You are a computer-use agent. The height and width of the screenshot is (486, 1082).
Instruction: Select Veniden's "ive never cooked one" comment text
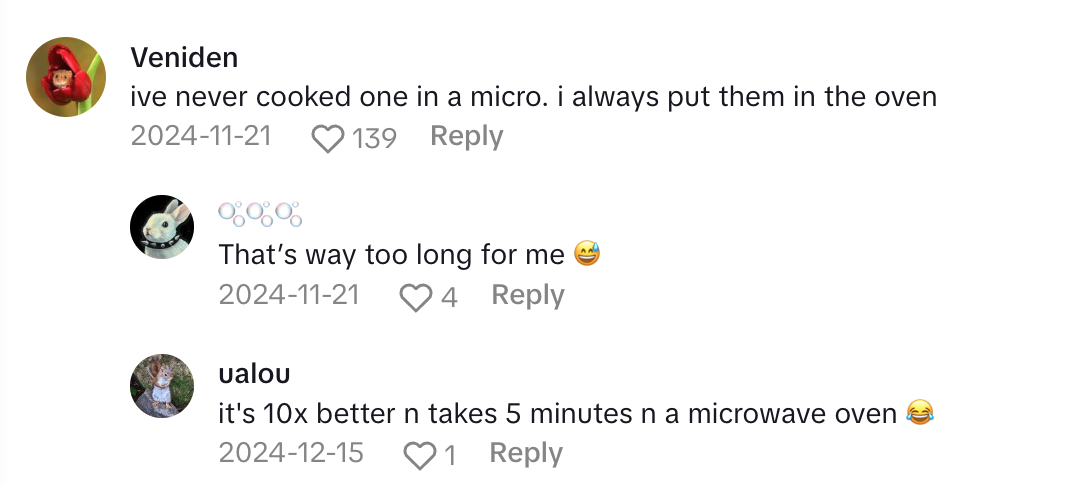[533, 96]
